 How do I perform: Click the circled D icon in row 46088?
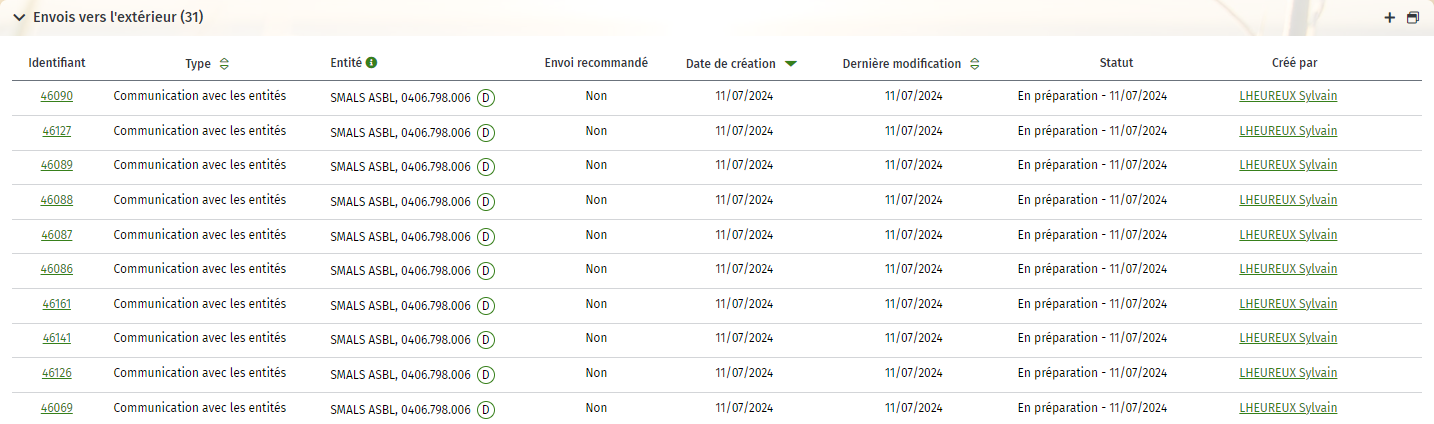(x=486, y=202)
